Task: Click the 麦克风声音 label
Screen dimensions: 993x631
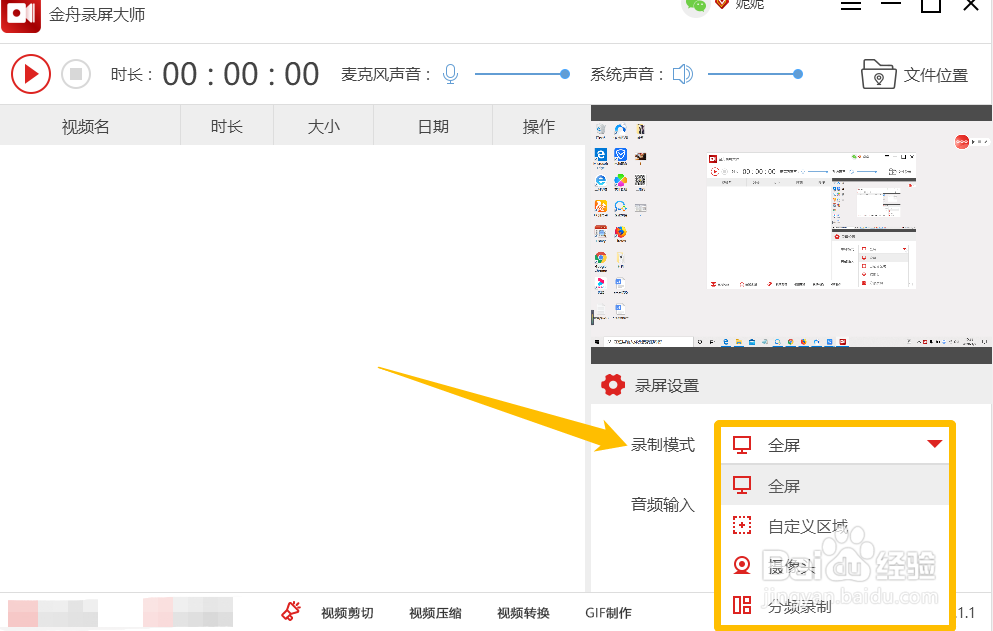Action: tap(386, 75)
